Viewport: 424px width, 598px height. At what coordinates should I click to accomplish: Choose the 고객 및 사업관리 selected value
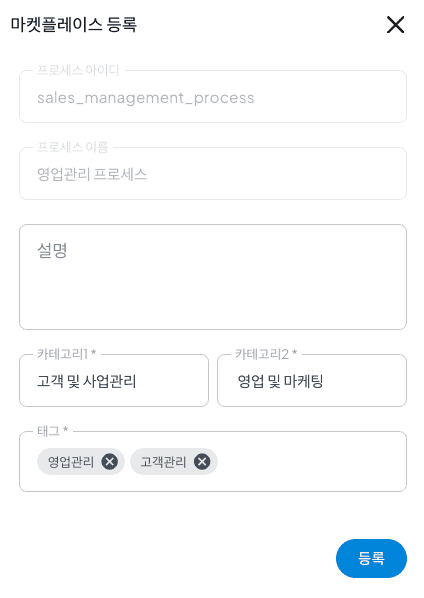[87, 381]
